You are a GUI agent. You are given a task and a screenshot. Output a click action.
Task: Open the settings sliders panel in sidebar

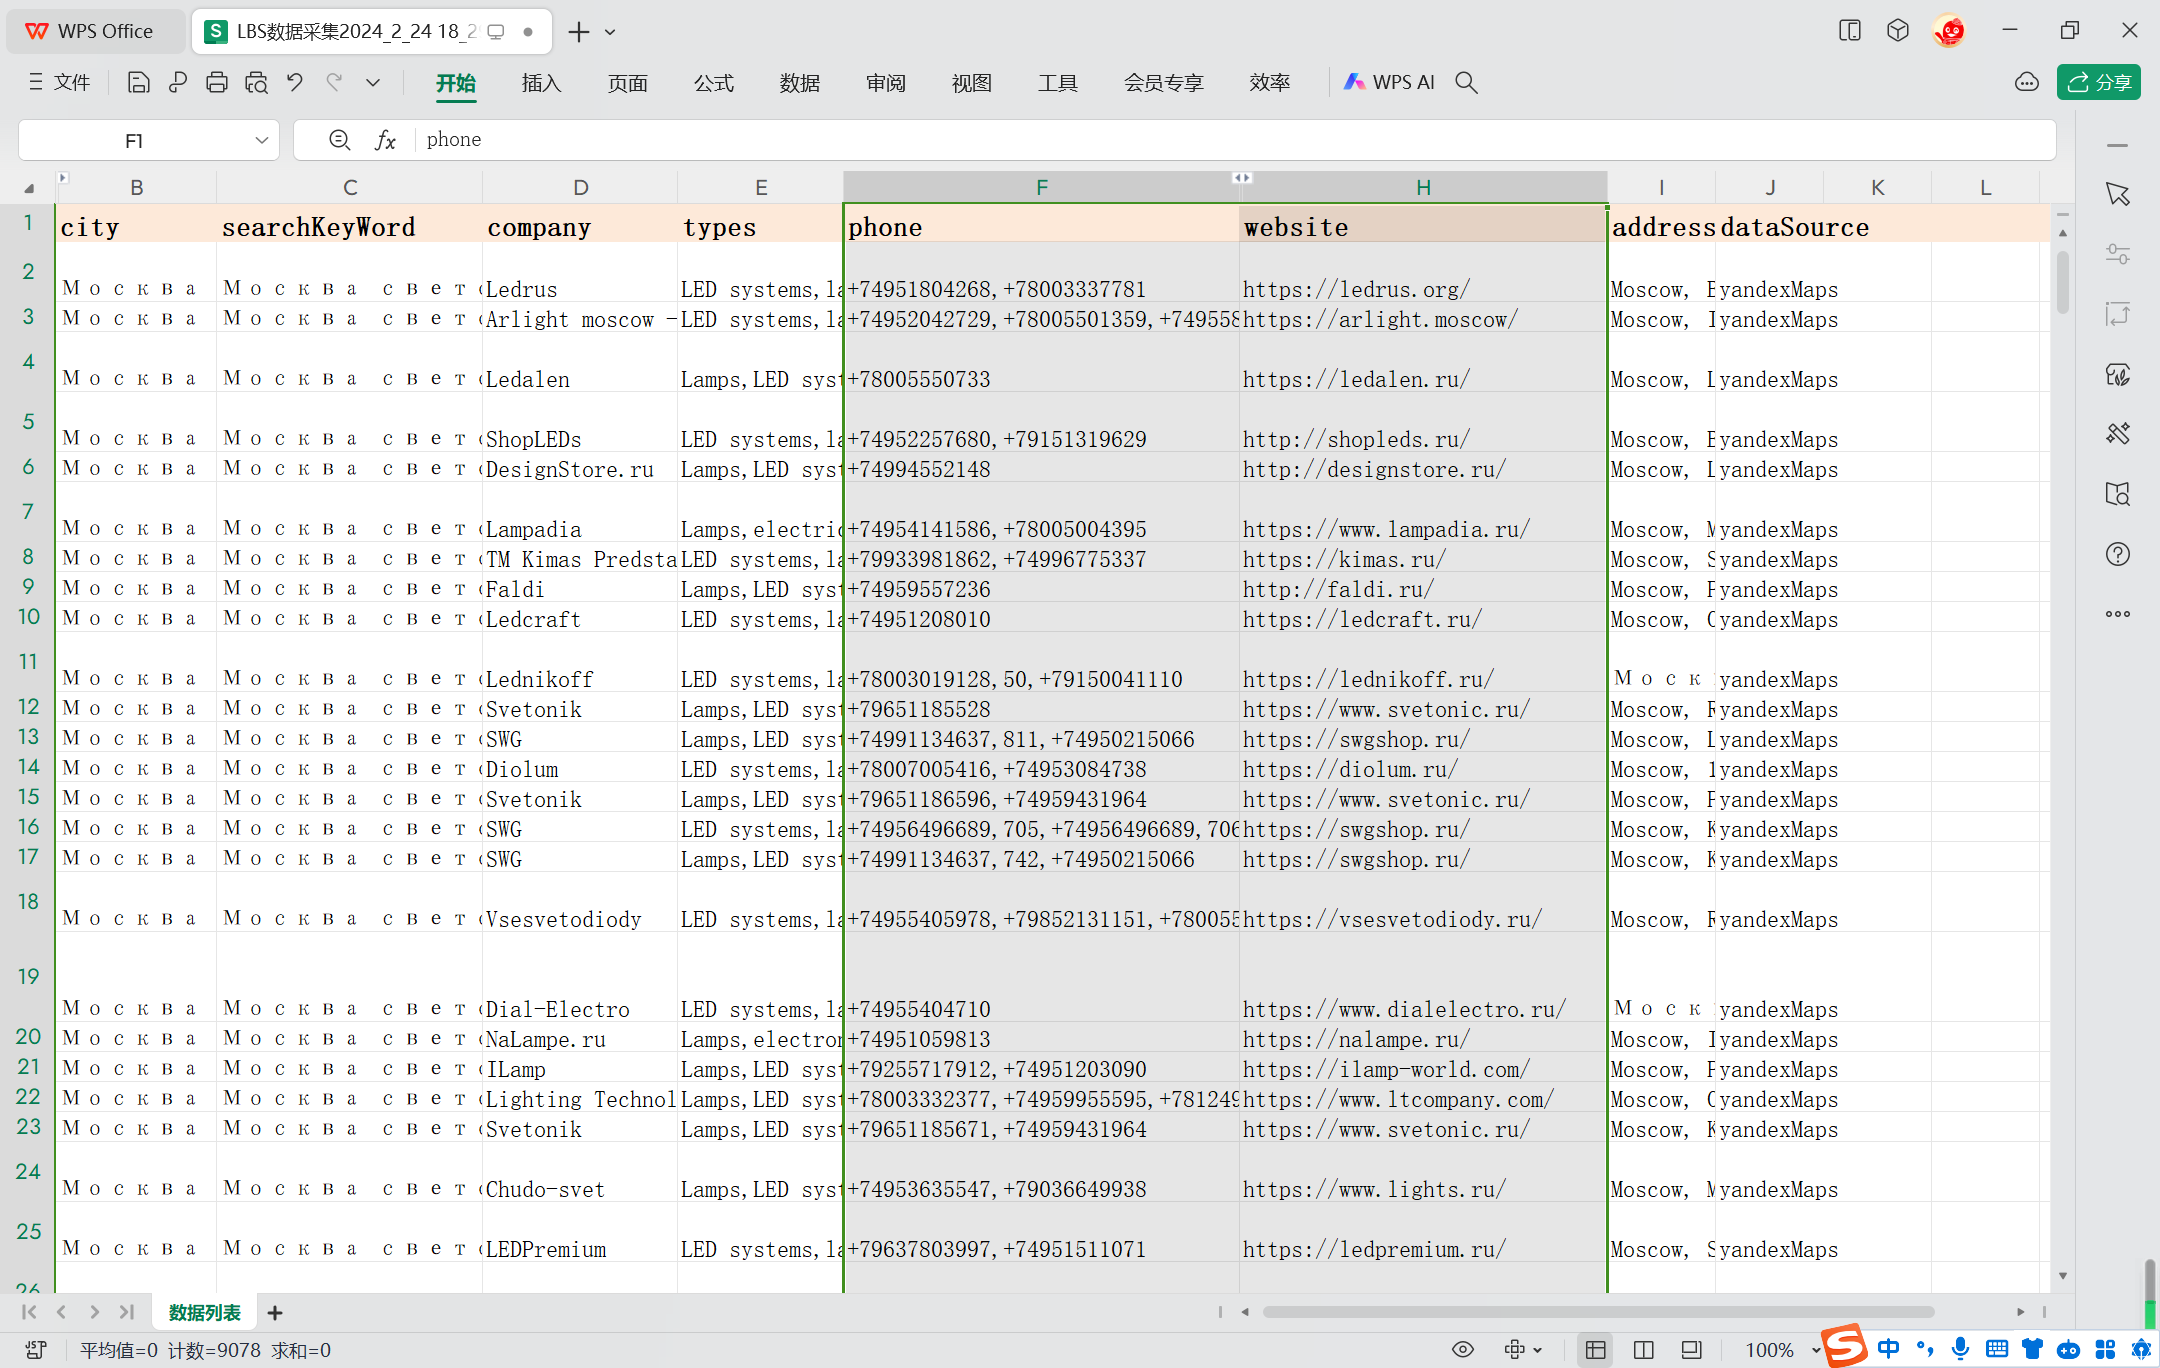click(x=2118, y=254)
